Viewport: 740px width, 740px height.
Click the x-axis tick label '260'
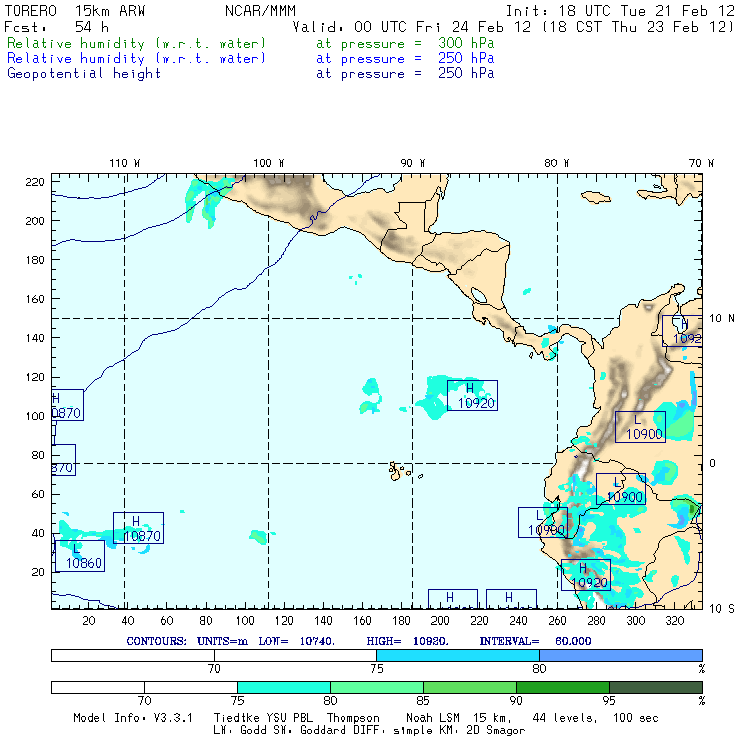point(557,621)
